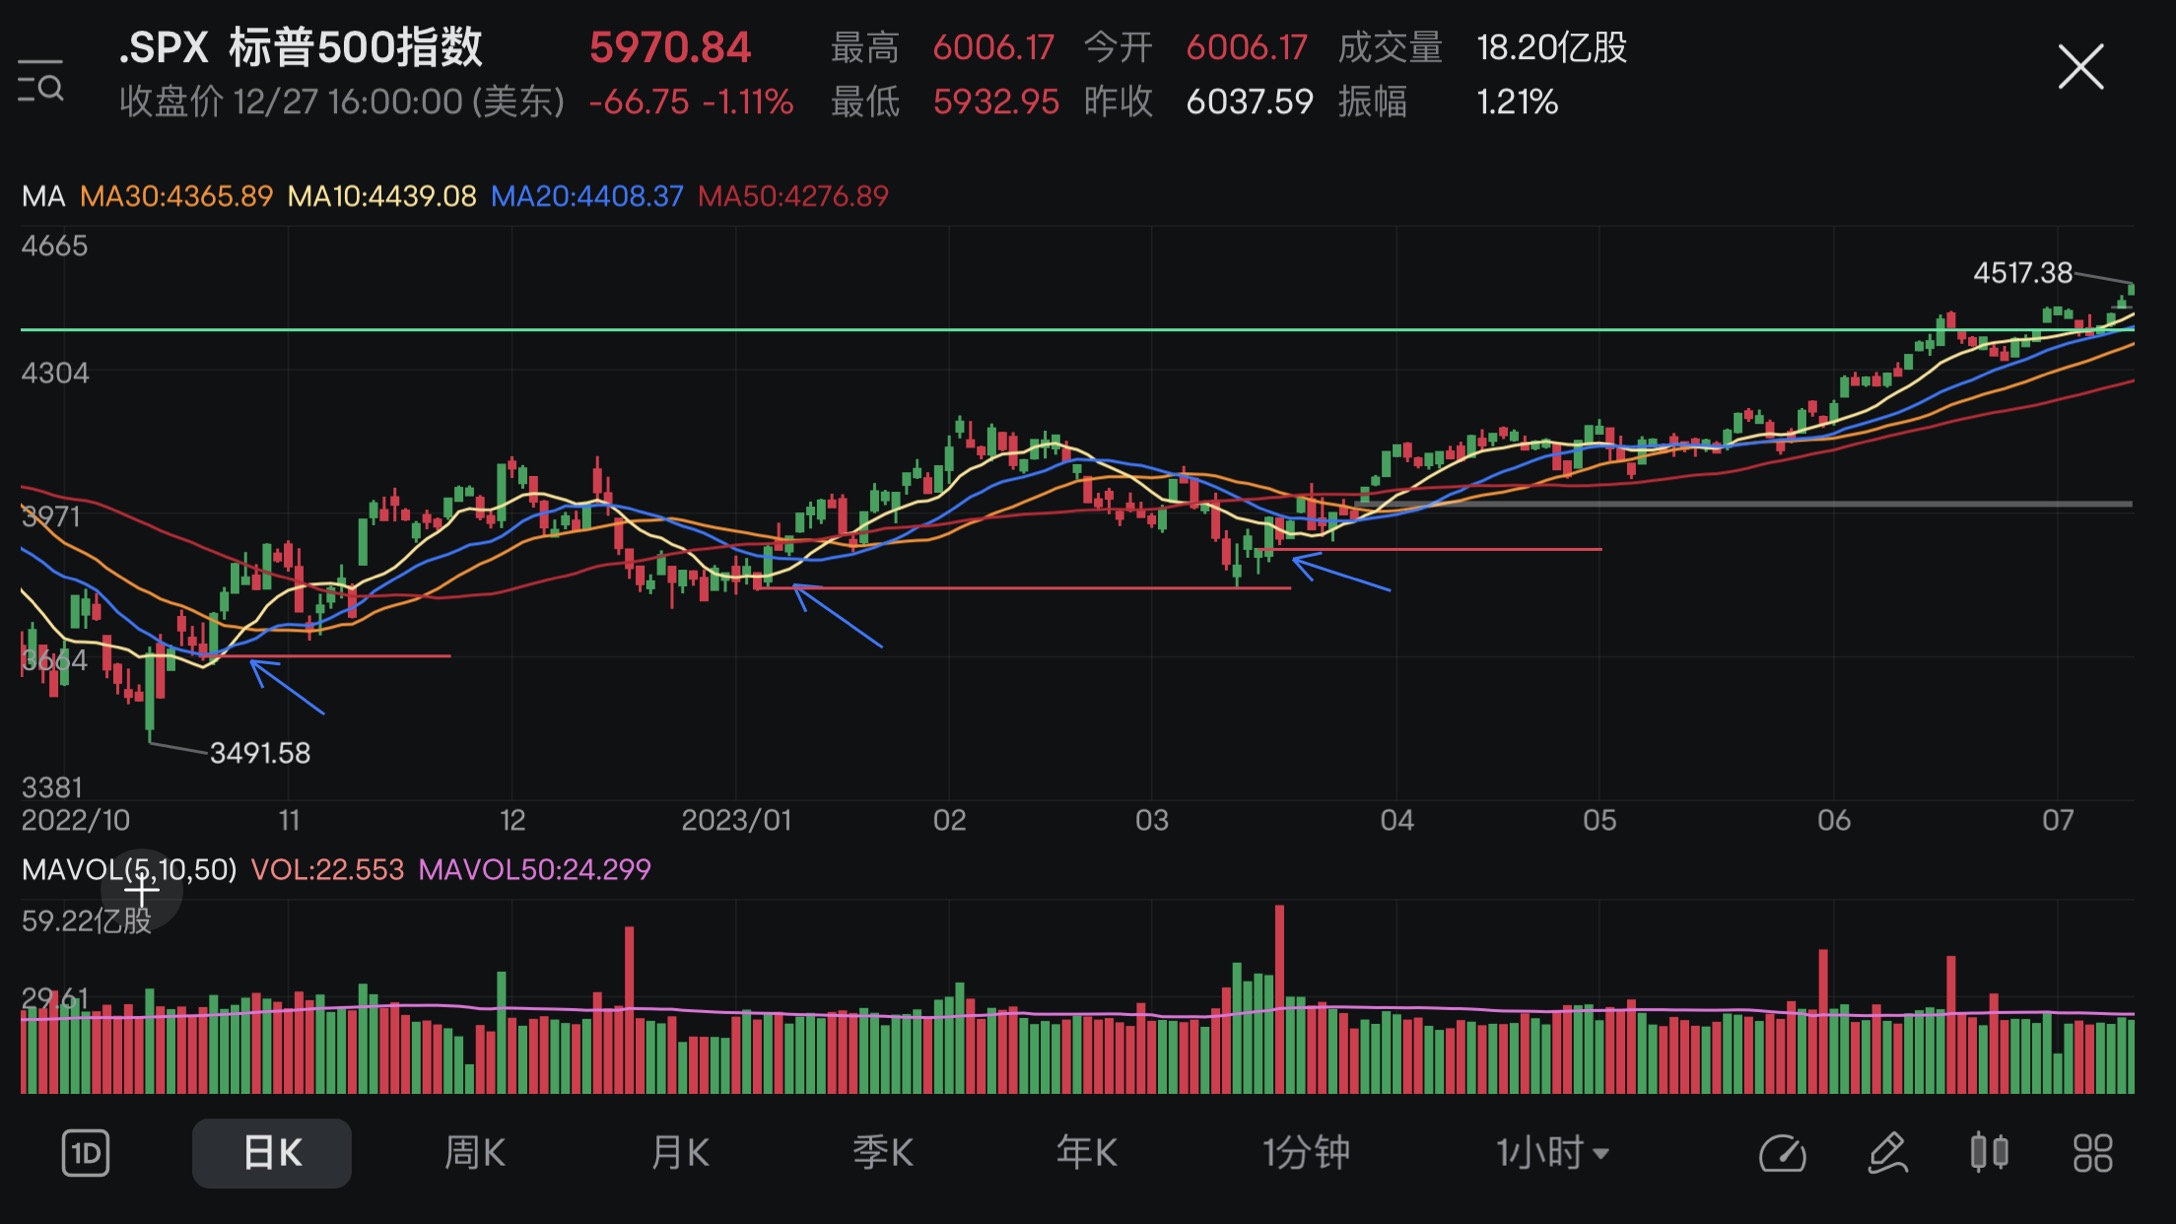Tap the 4517.38 high price marker
Screen dimensions: 2176x1224
click(2022, 273)
